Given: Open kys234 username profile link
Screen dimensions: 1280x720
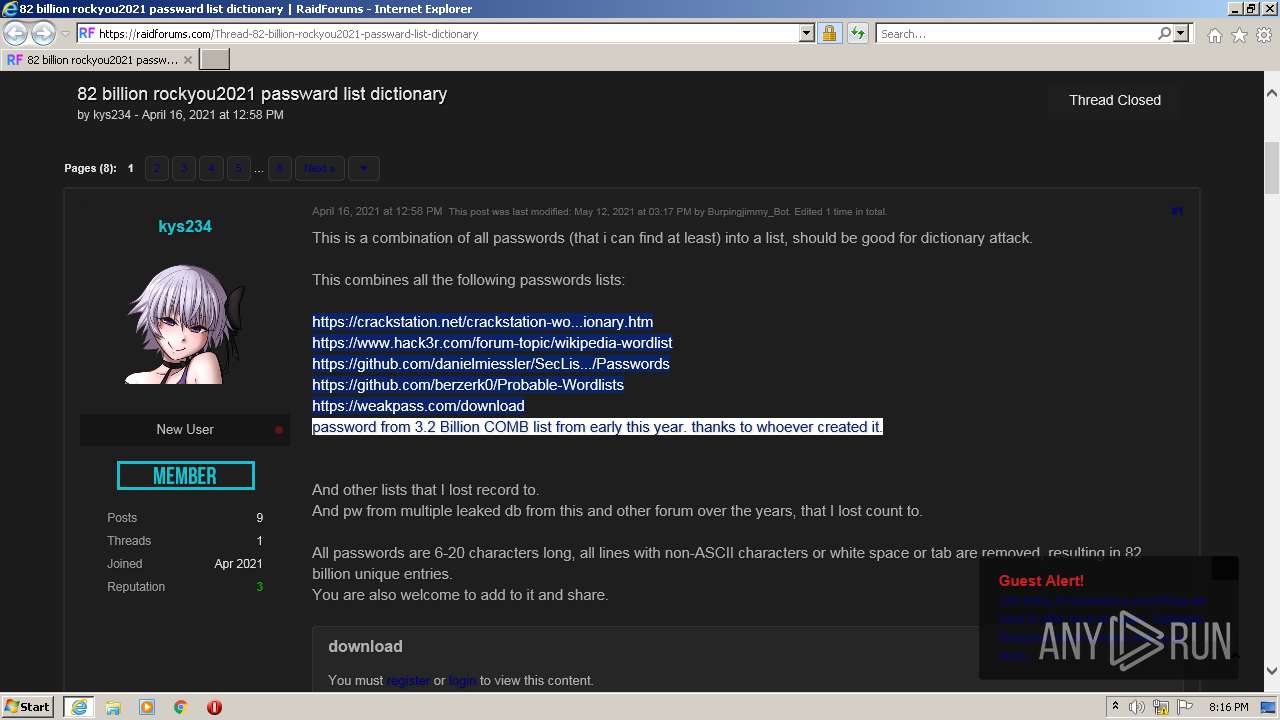Looking at the screenshot, I should tap(185, 226).
